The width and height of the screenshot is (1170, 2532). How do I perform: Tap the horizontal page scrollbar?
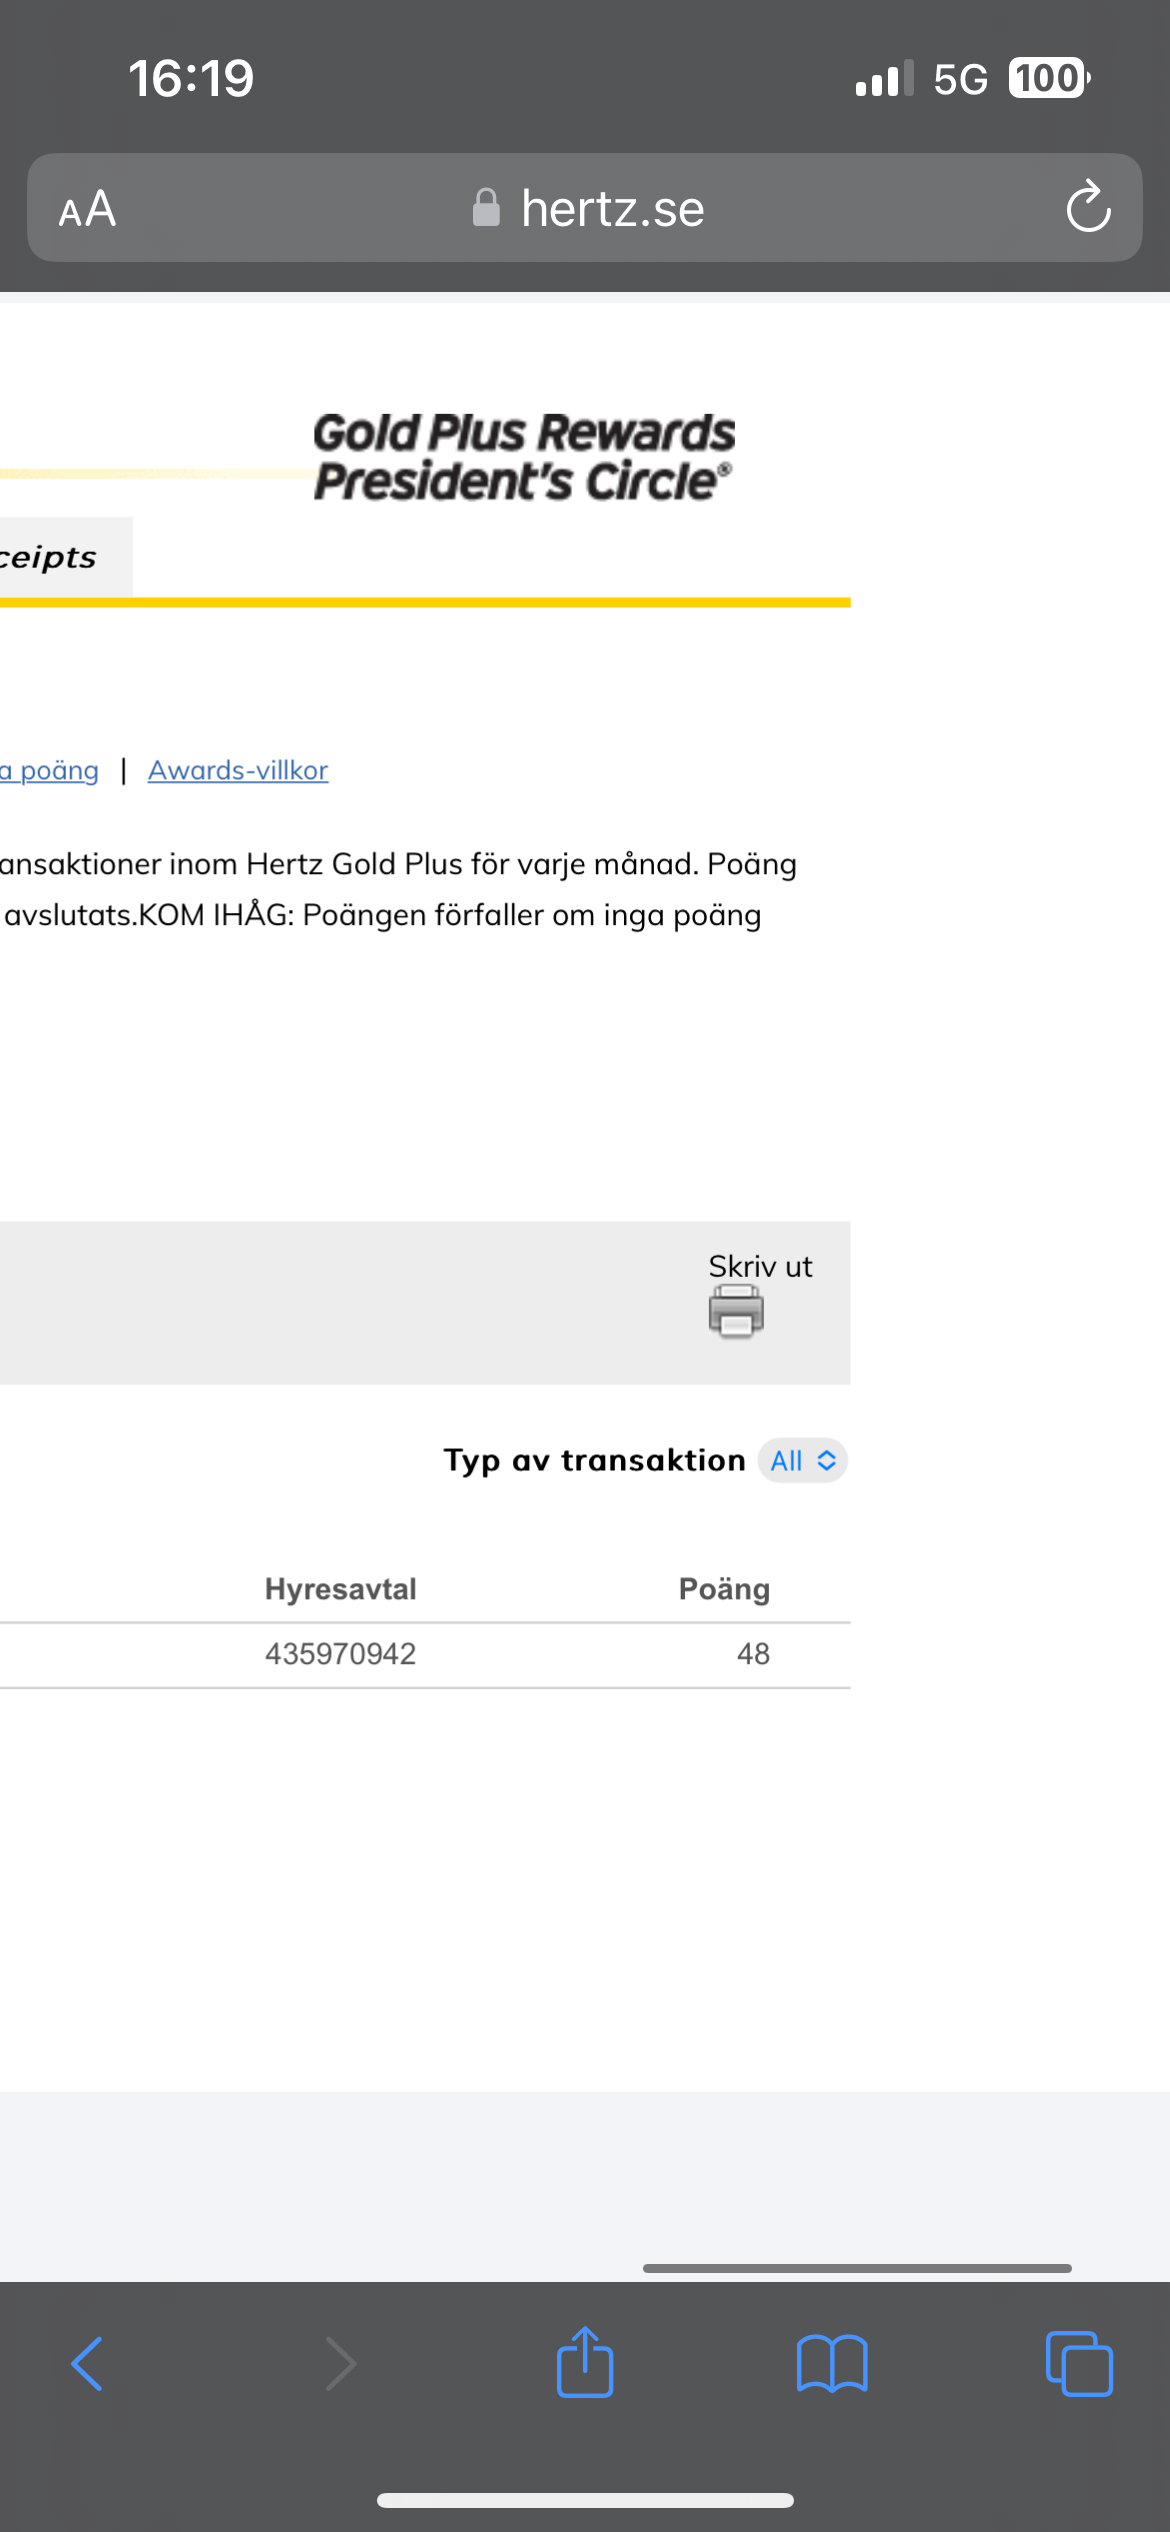857,2268
